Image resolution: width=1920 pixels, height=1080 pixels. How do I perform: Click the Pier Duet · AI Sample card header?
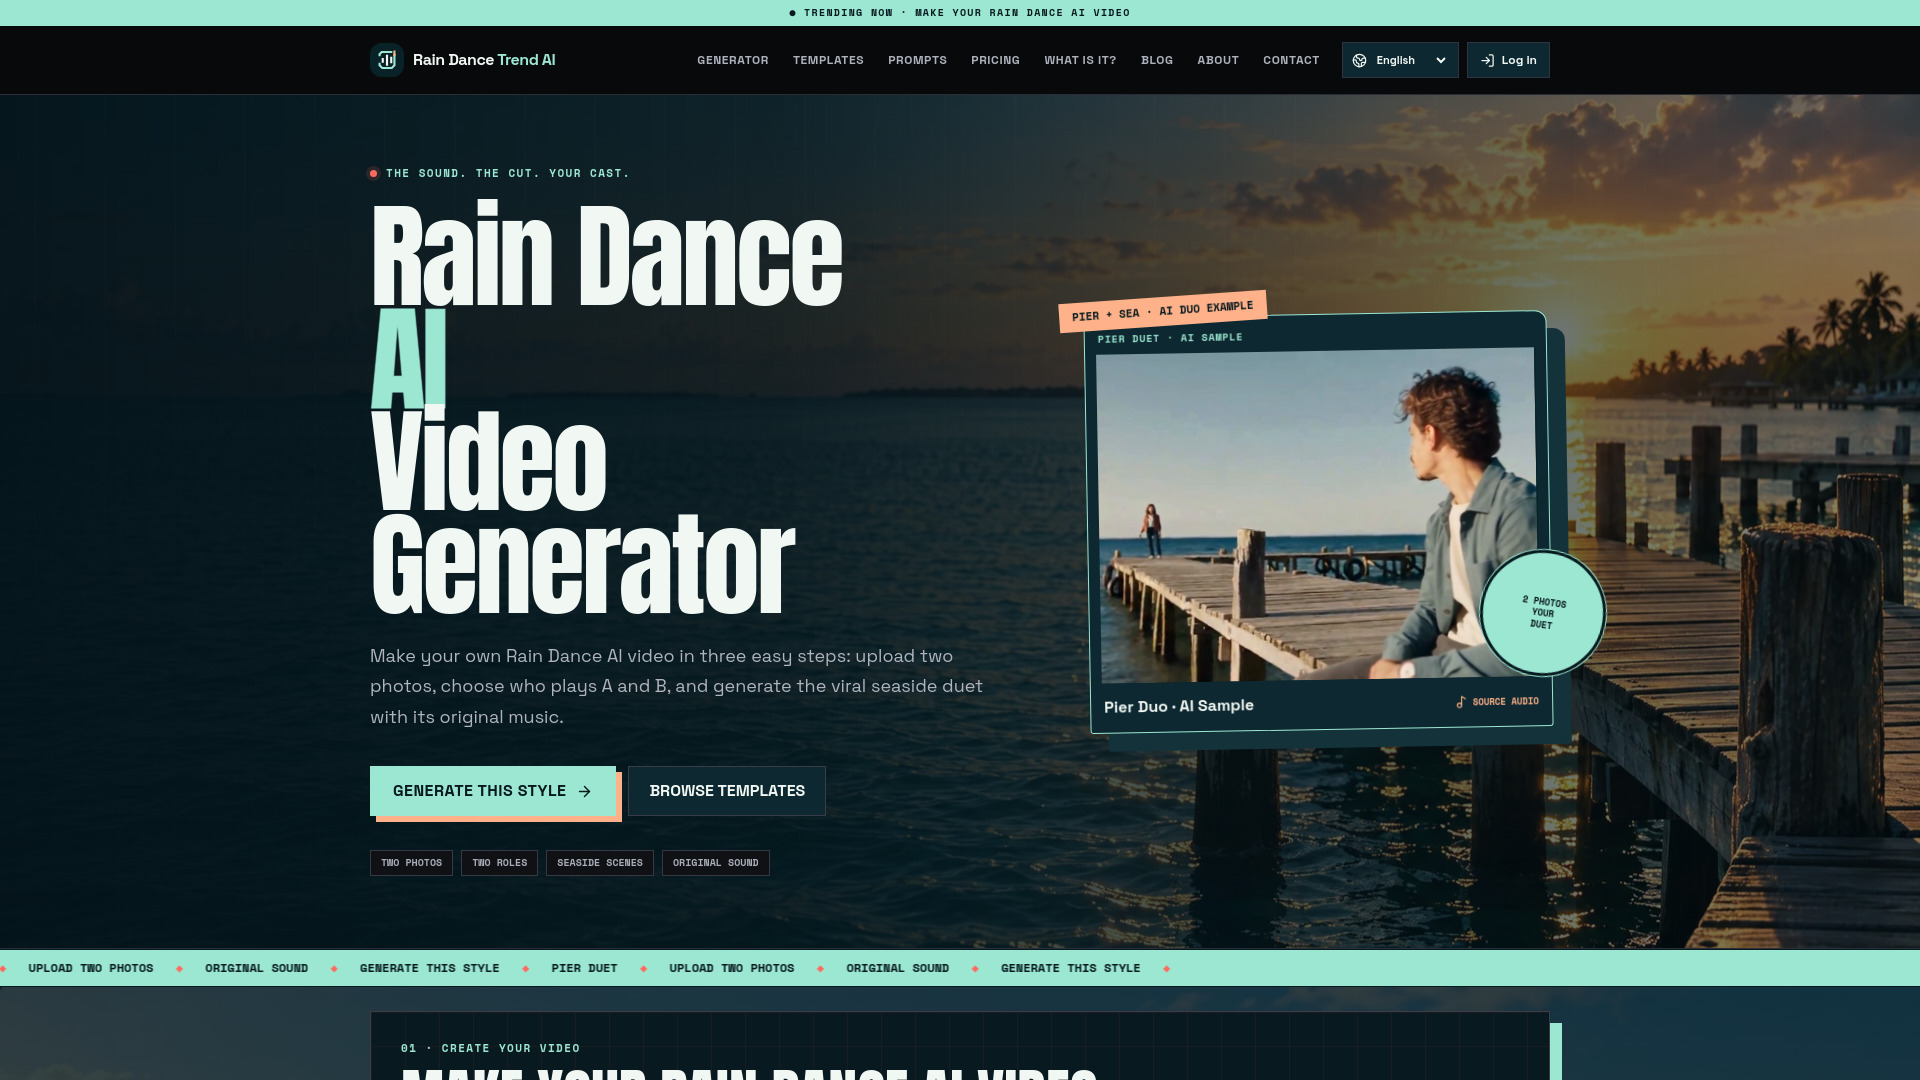click(1170, 338)
